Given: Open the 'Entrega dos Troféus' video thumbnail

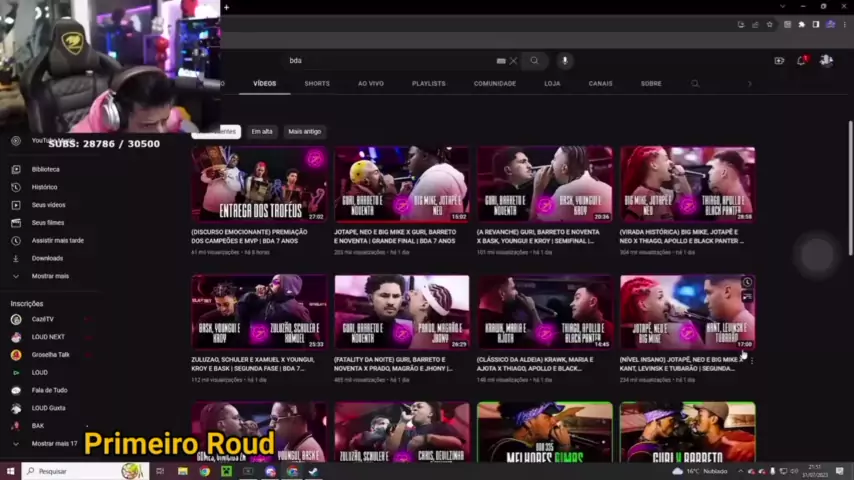Looking at the screenshot, I should 259,184.
